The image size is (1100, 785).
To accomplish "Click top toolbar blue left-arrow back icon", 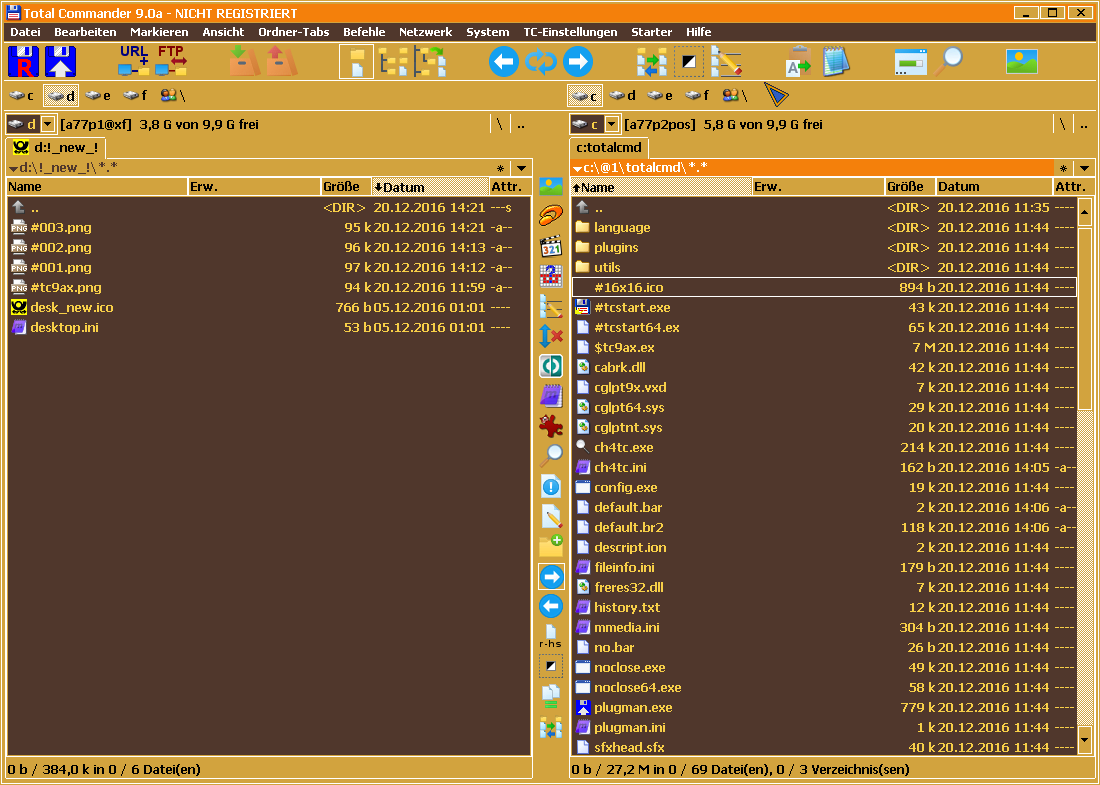I will [504, 62].
